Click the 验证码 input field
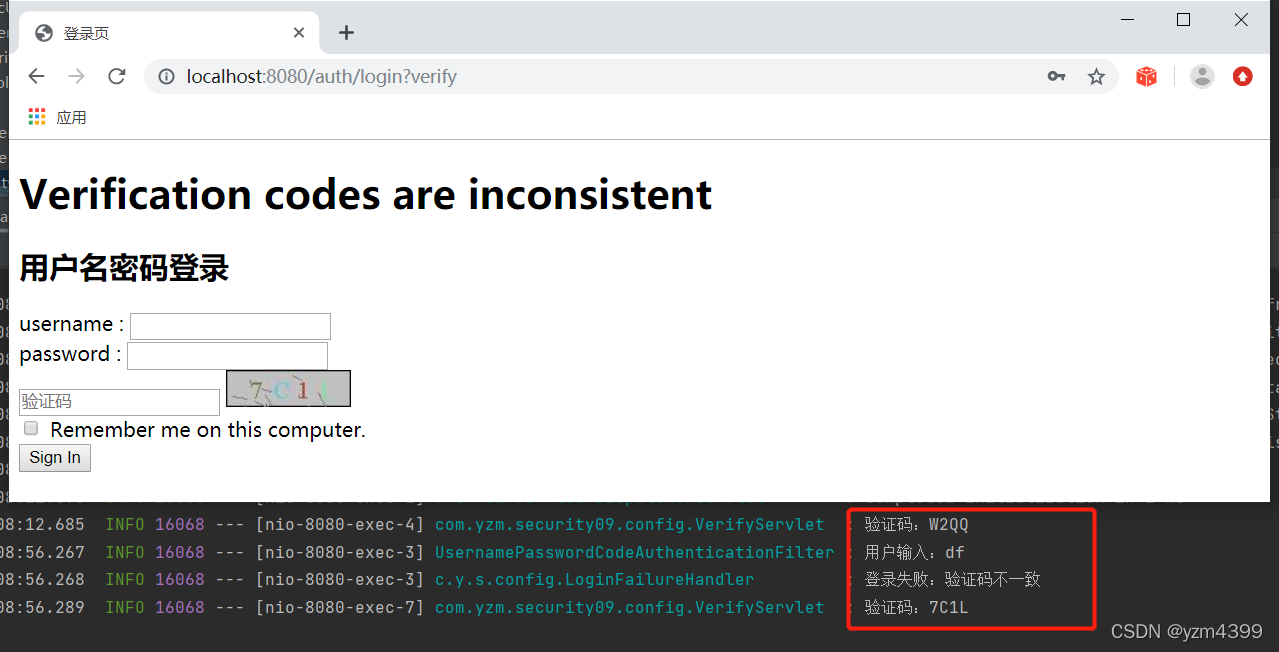The height and width of the screenshot is (652, 1279). pyautogui.click(x=119, y=402)
